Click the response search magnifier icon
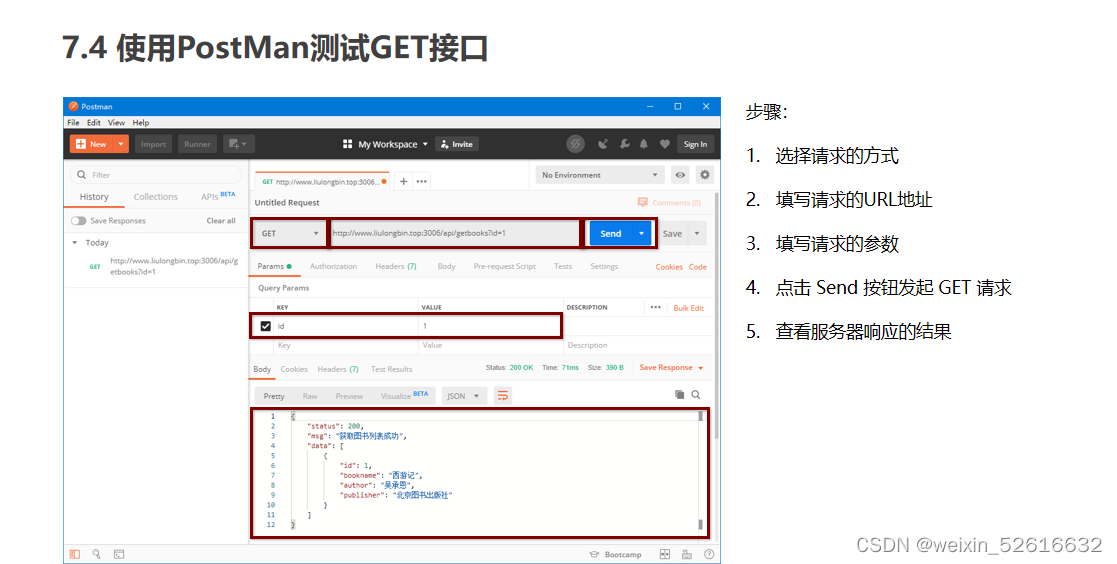Viewport: 1117px width, 564px height. 696,395
